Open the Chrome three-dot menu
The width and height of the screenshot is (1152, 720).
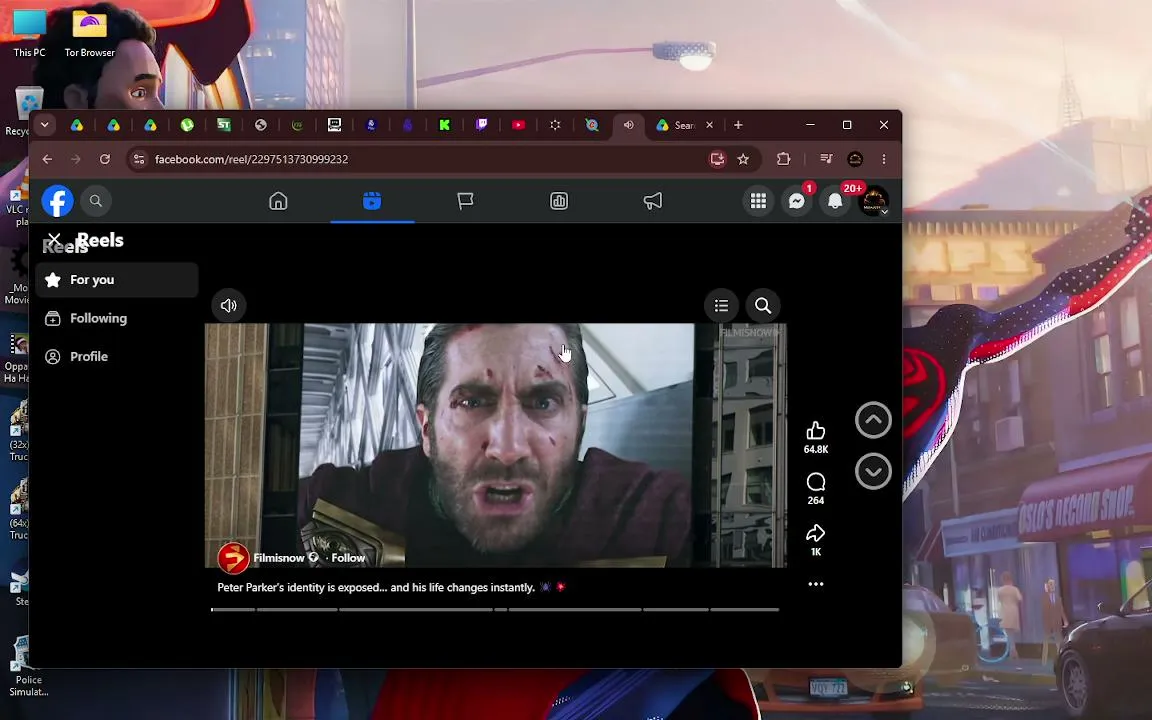click(x=884, y=159)
